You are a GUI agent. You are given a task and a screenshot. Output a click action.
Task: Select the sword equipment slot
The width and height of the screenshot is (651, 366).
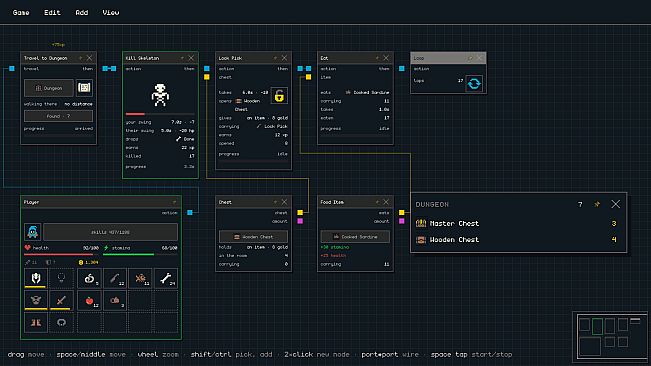pyautogui.click(x=61, y=300)
